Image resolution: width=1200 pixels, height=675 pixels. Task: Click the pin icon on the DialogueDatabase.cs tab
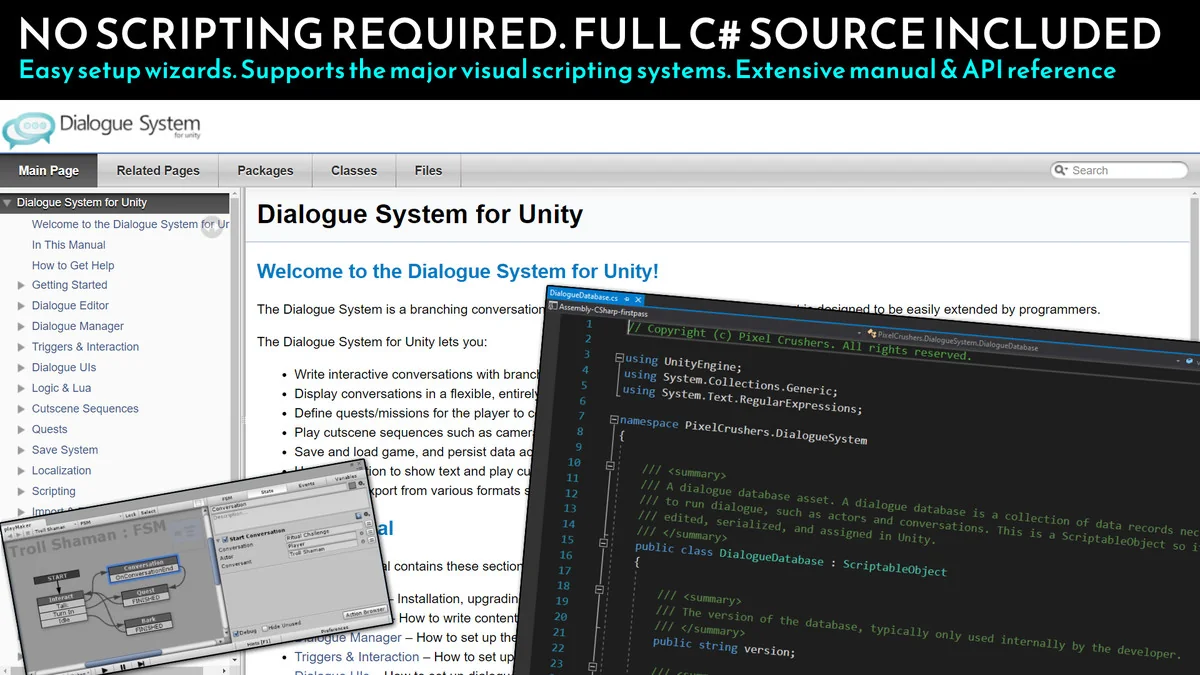pos(626,298)
